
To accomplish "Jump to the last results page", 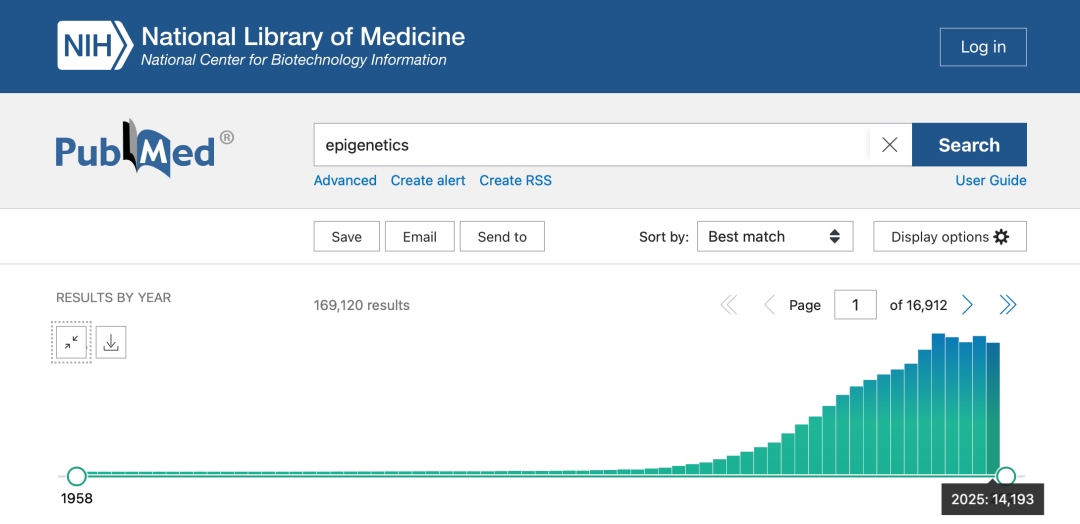I will (1008, 305).
